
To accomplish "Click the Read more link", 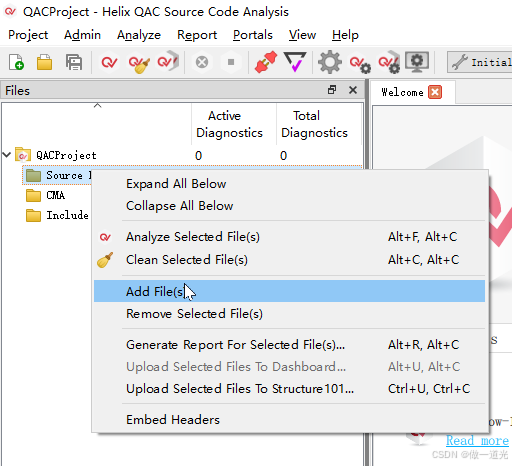I will point(477,441).
